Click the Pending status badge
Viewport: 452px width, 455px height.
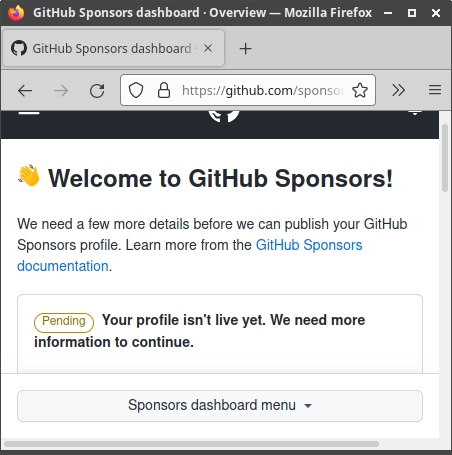64,322
